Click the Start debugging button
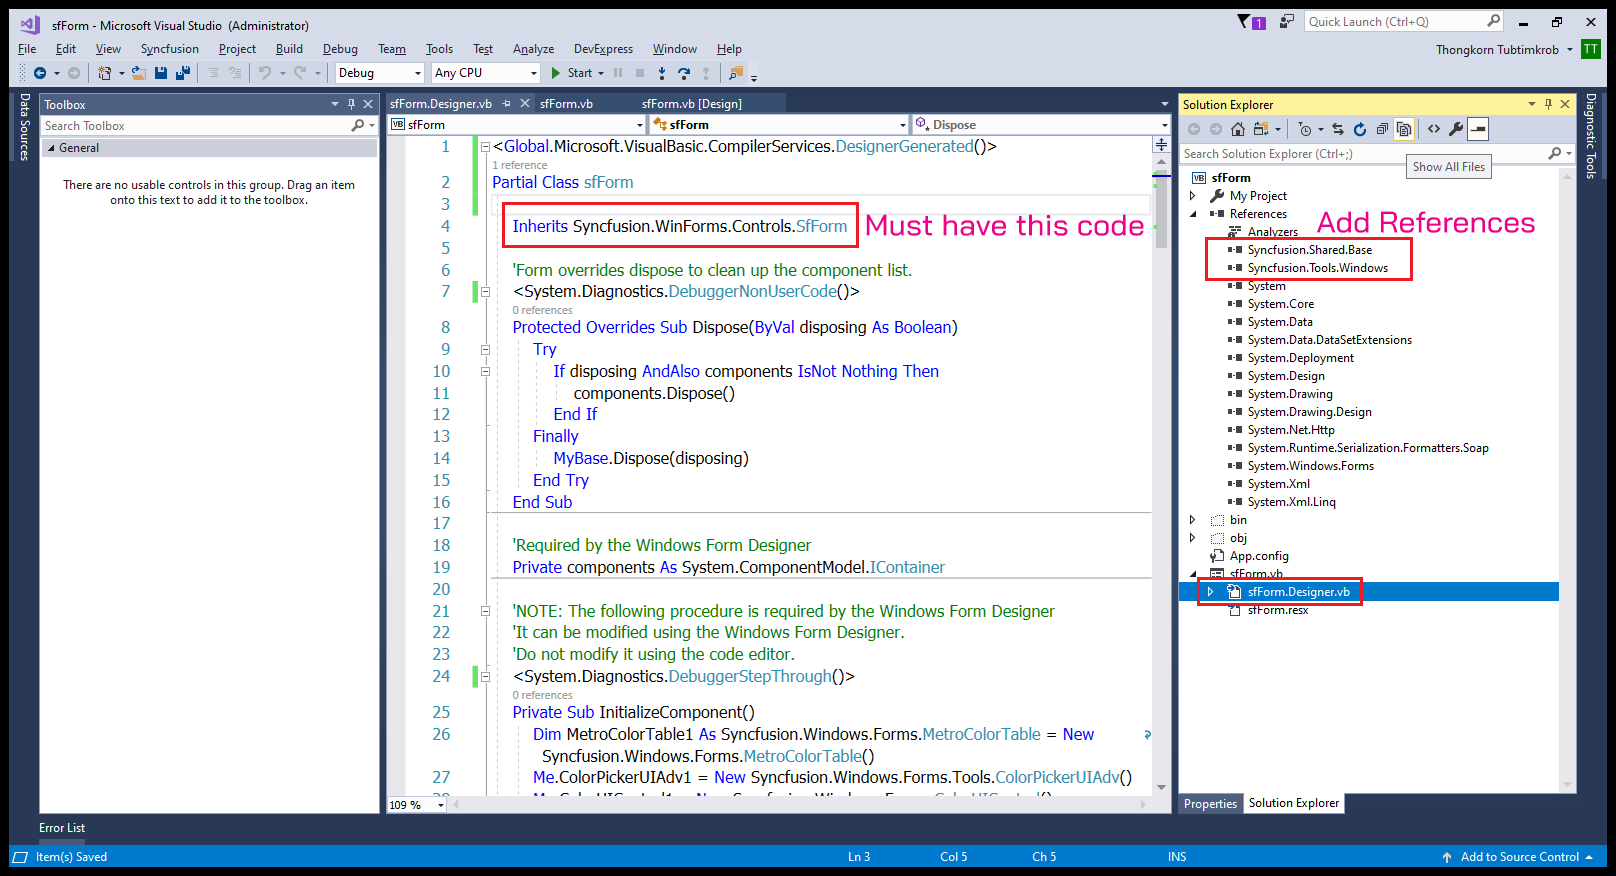 tap(572, 73)
